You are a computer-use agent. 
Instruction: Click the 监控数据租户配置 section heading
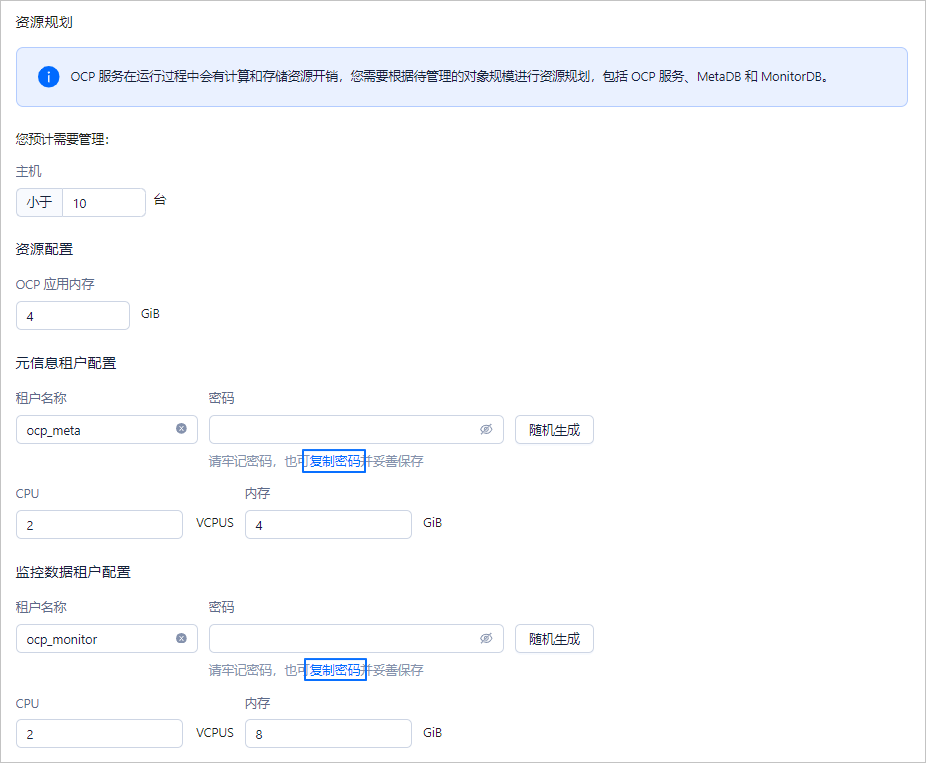pos(73,572)
